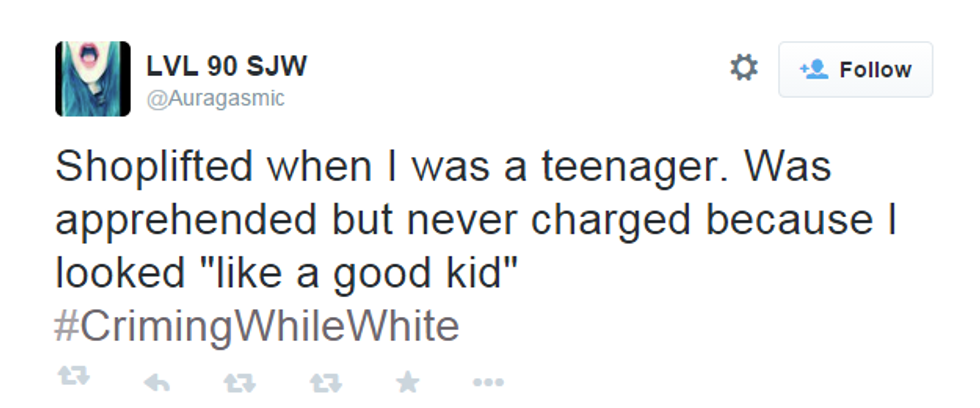Click the add-person icon in Follow button
The height and width of the screenshot is (408, 980).
[814, 69]
